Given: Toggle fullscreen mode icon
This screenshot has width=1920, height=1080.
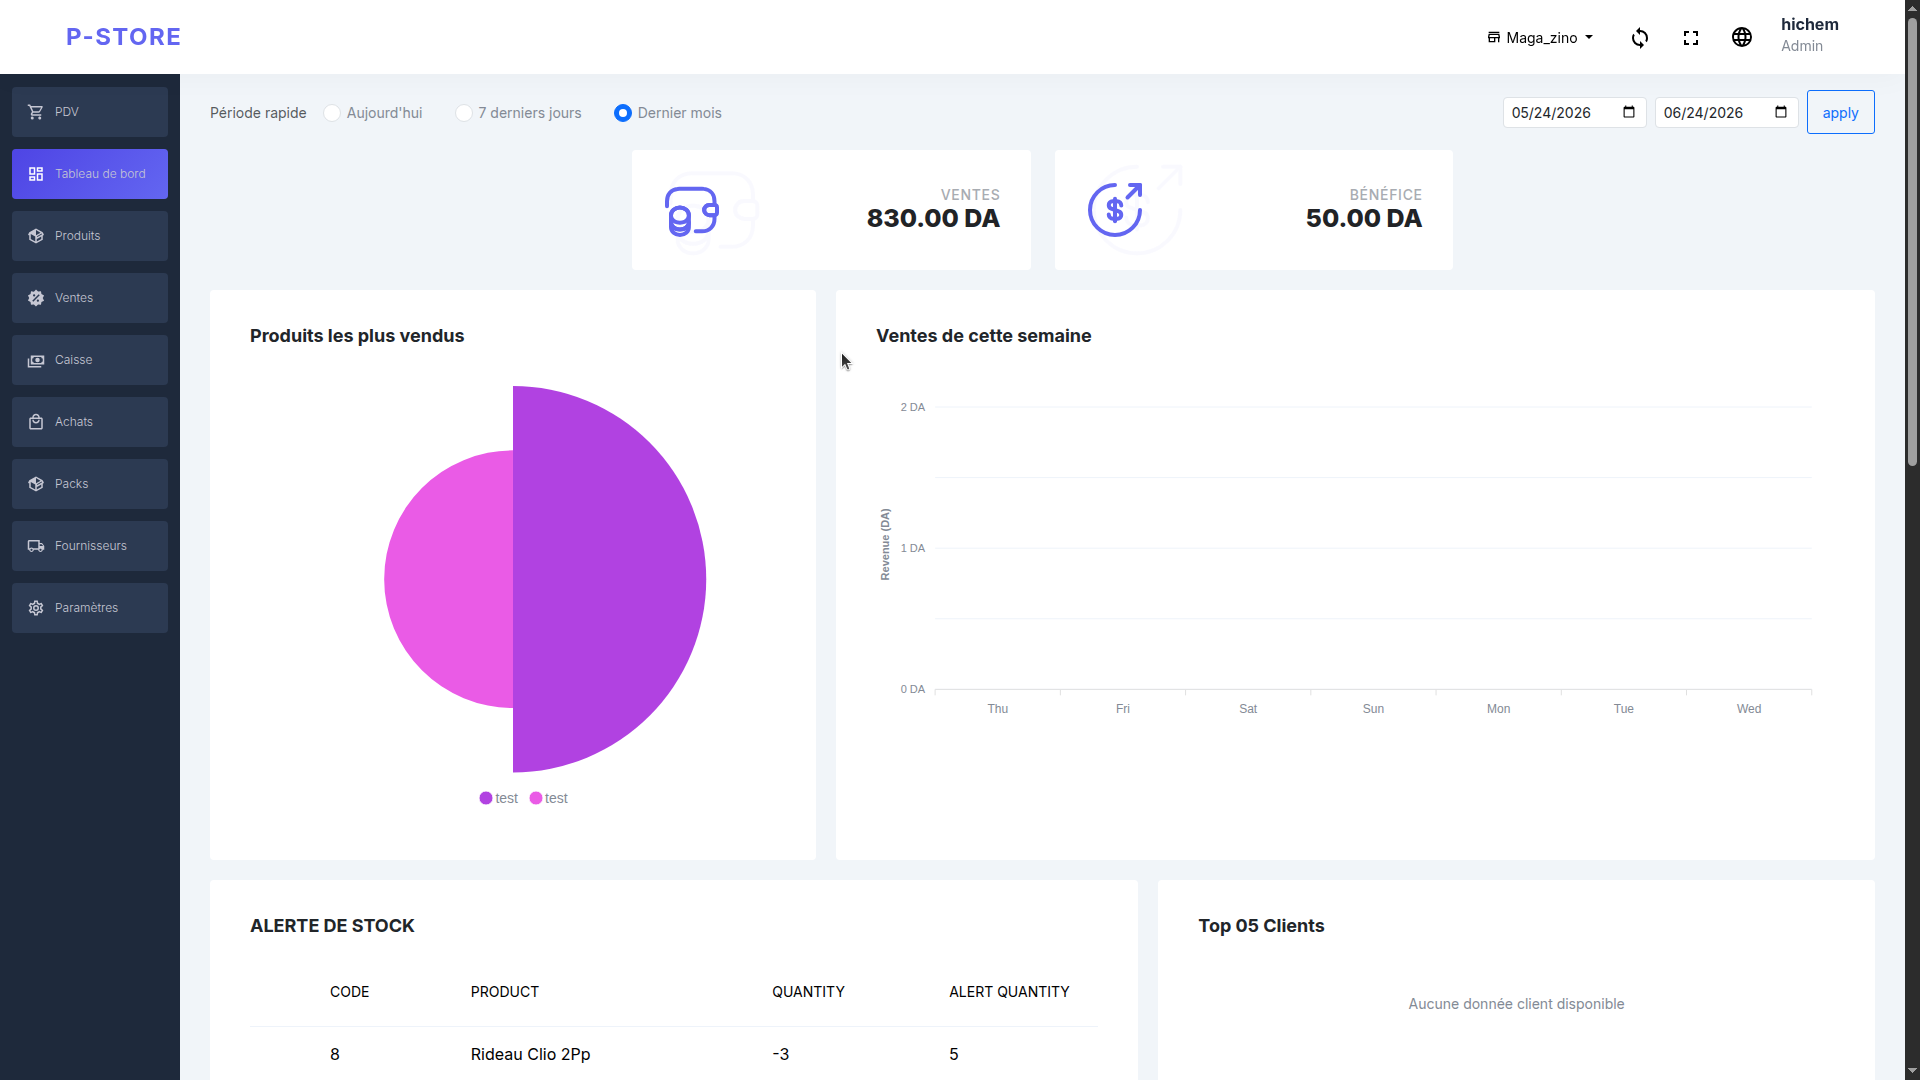Looking at the screenshot, I should click(1691, 38).
